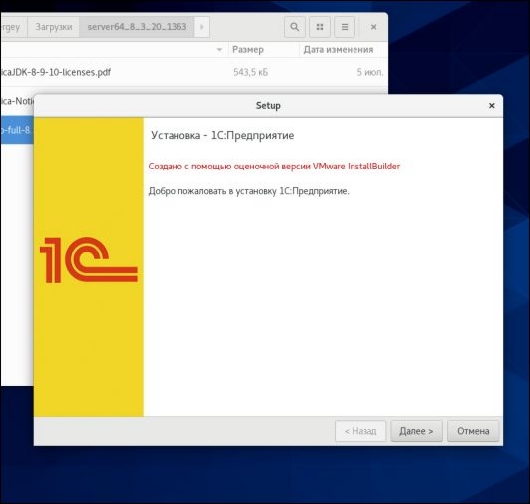
Task: Click the path bar forward arrow
Action: coord(202,27)
